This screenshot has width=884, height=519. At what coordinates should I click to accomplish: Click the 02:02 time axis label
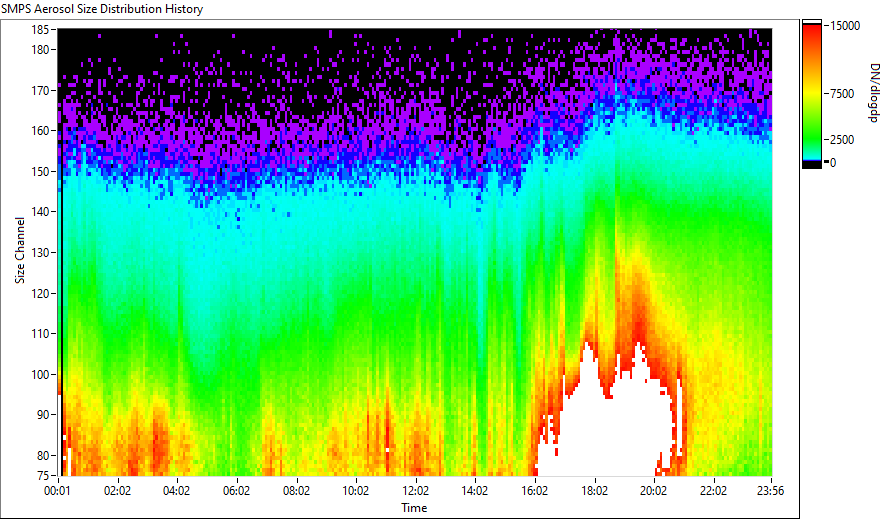click(117, 491)
